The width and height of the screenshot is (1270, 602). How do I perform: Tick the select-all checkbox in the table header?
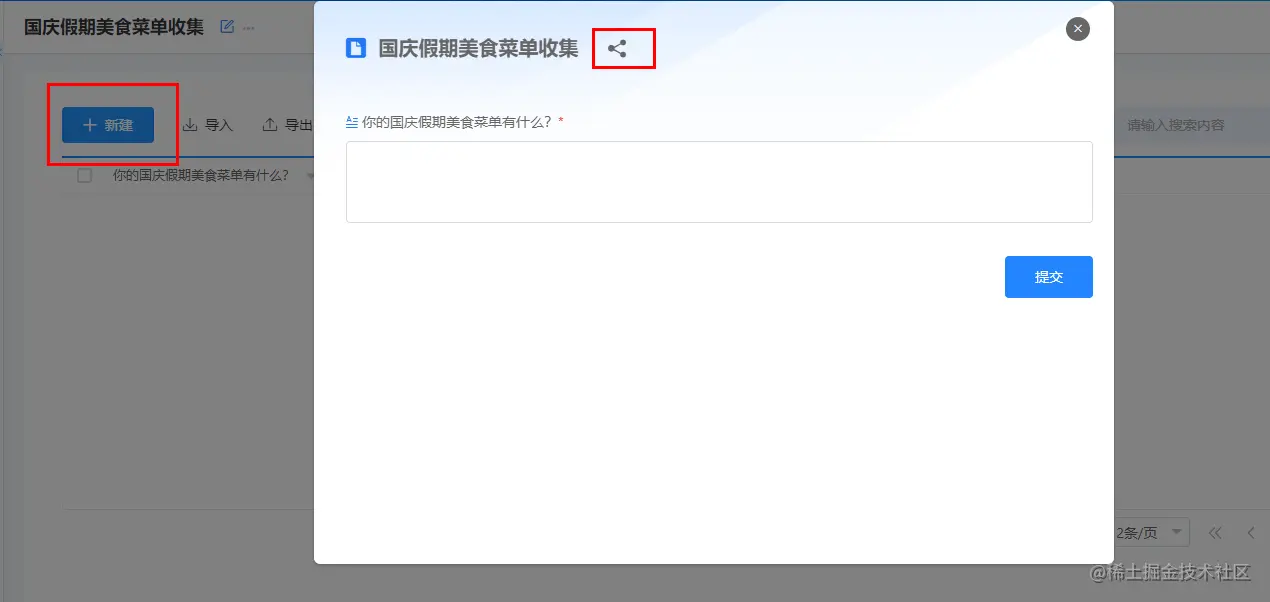(85, 175)
